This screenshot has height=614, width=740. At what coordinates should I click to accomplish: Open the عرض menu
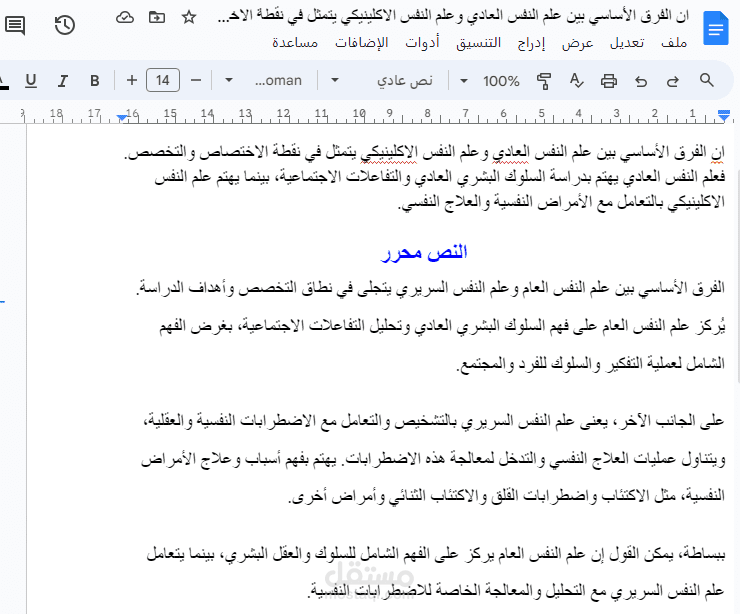pyautogui.click(x=578, y=43)
